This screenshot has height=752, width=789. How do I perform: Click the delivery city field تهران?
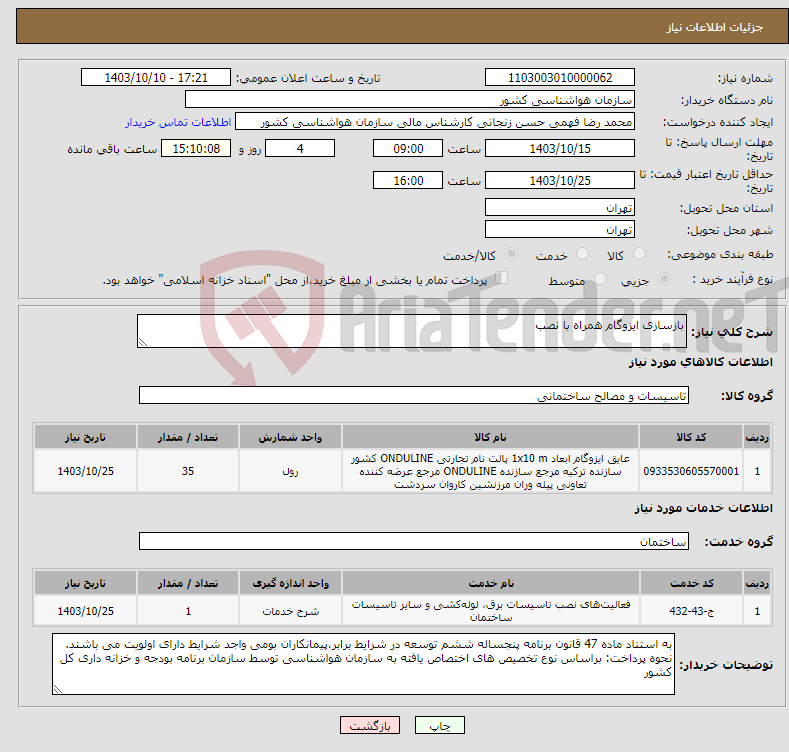[x=560, y=230]
